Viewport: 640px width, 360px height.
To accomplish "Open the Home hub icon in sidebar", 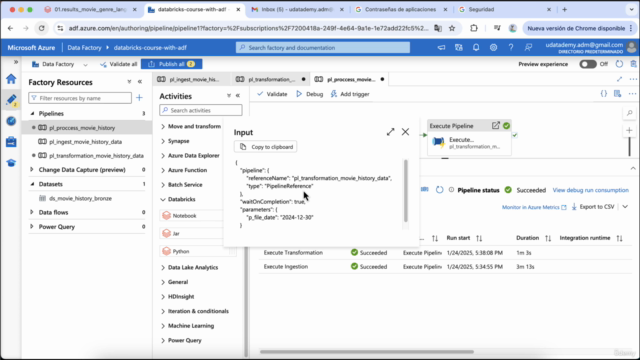I will click(x=11, y=79).
